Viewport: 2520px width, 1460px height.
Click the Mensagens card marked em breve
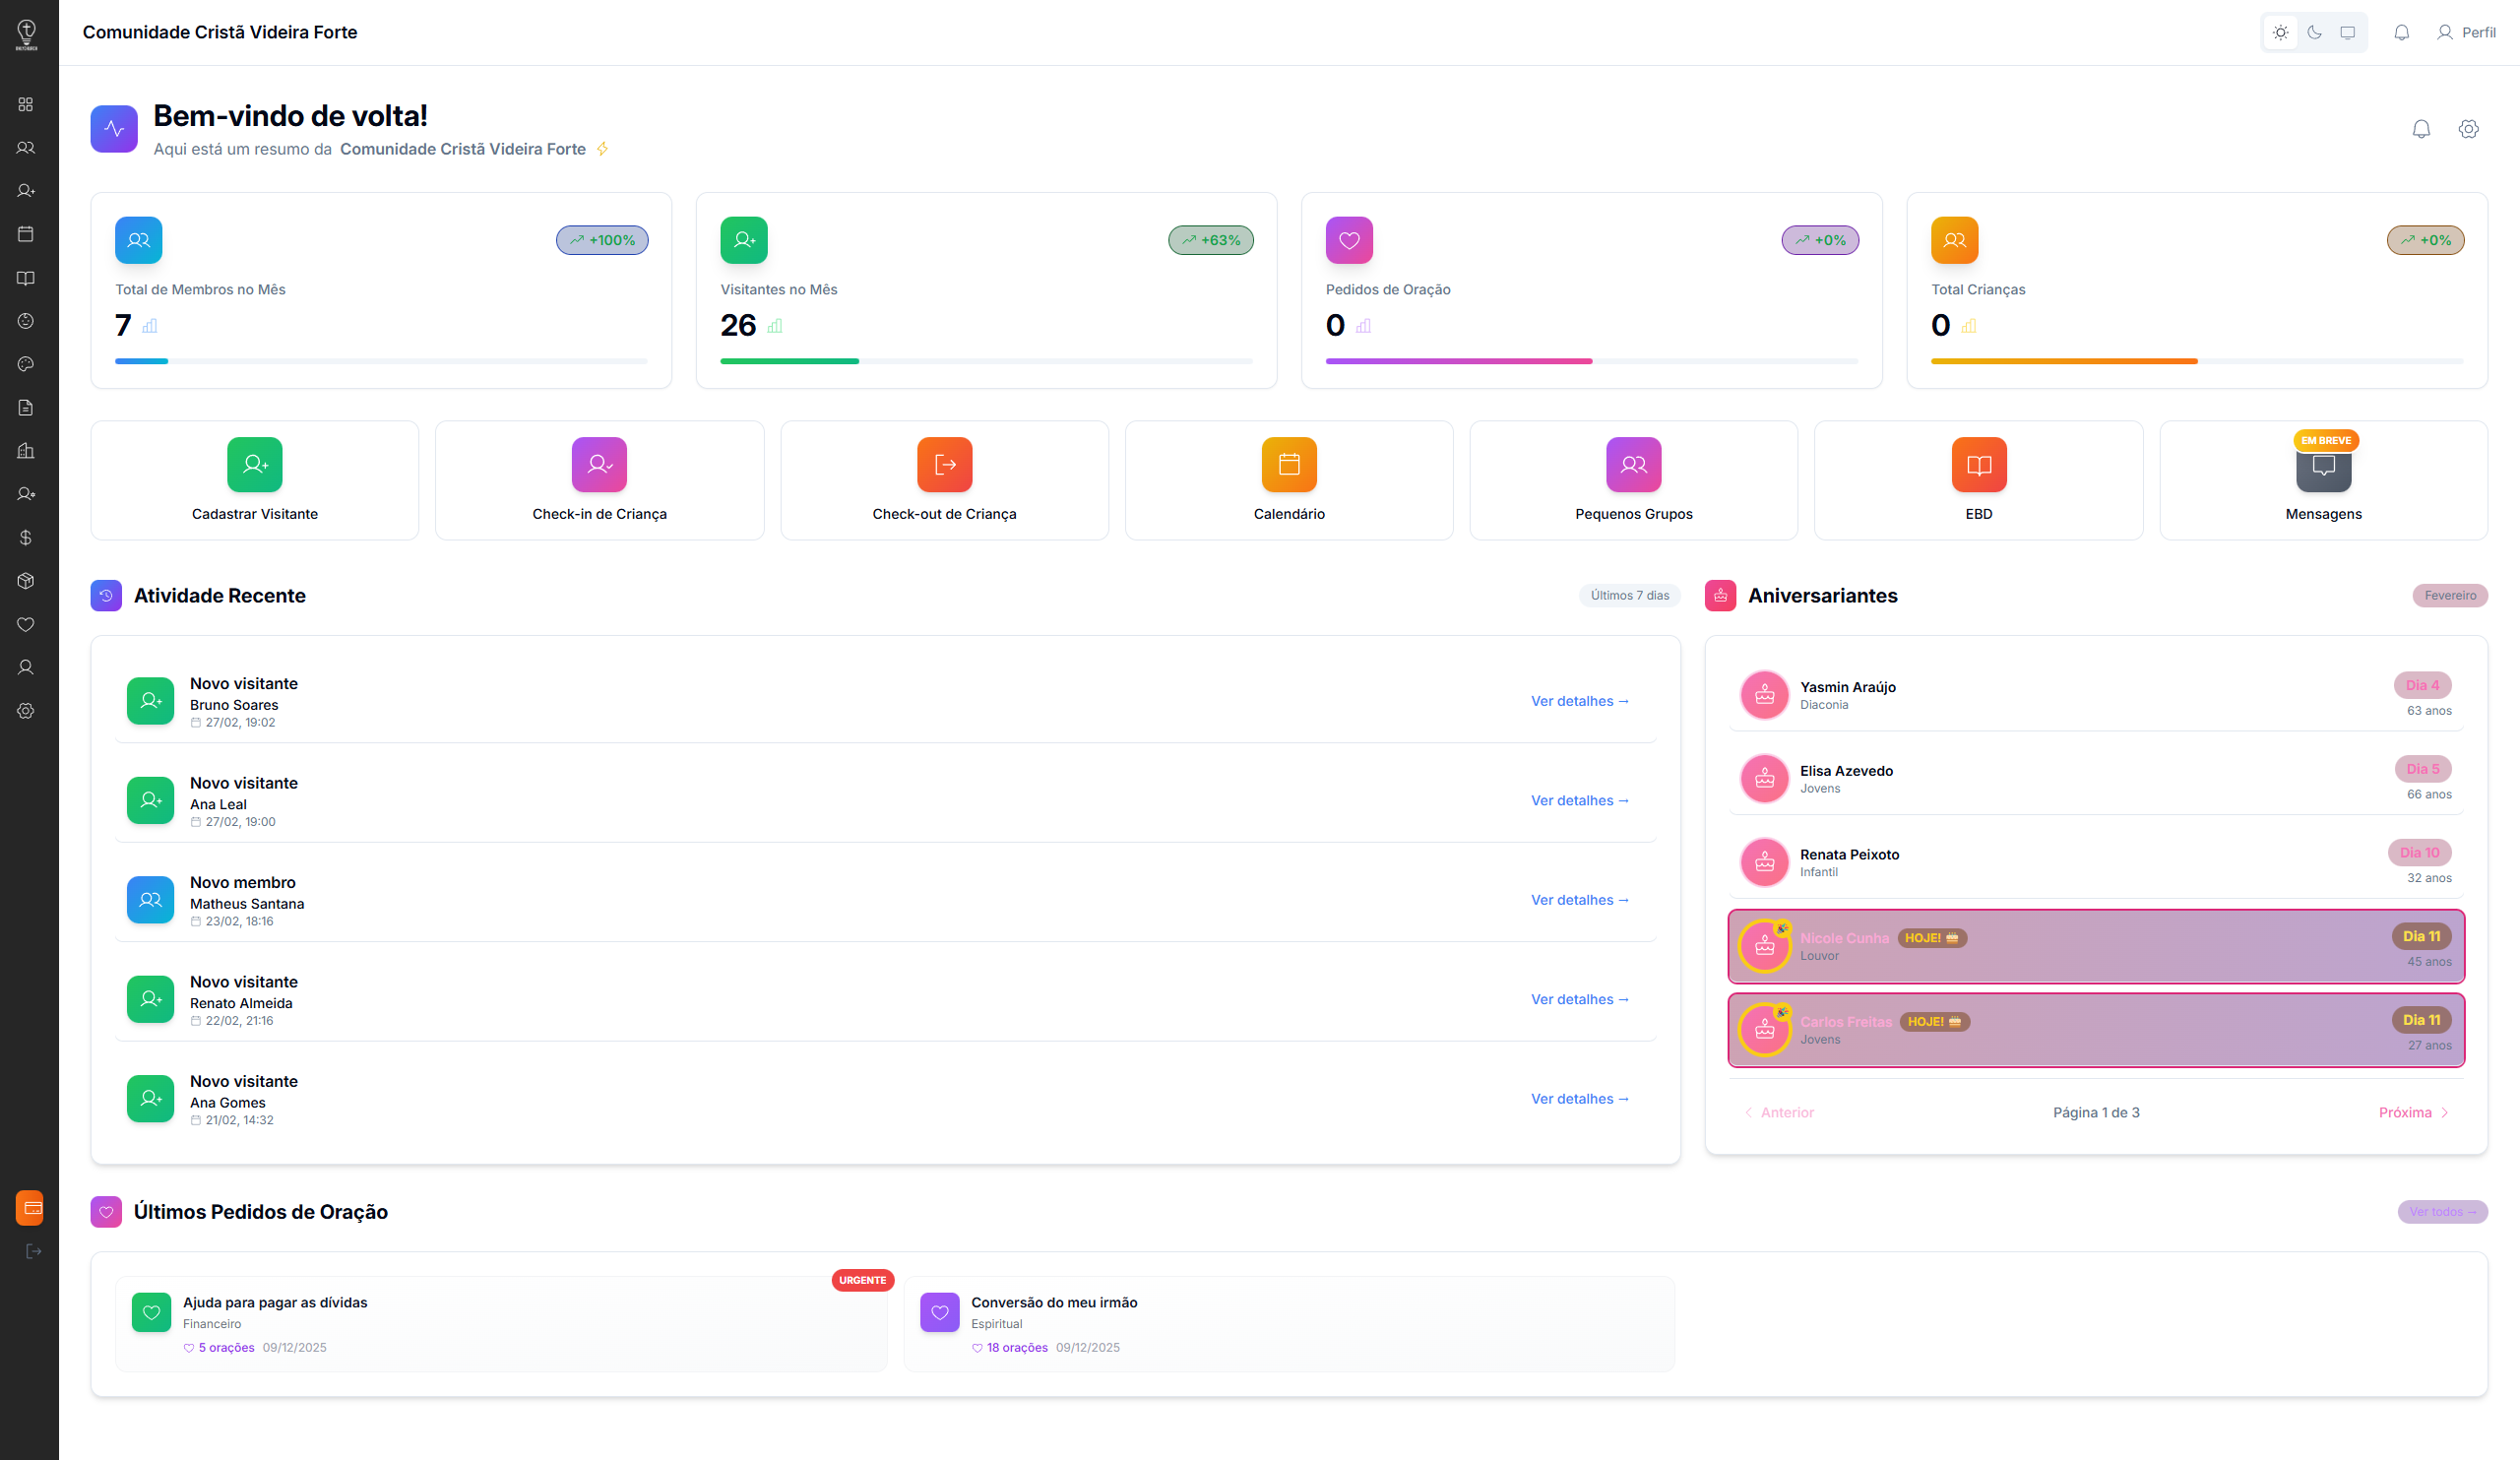tap(2323, 480)
